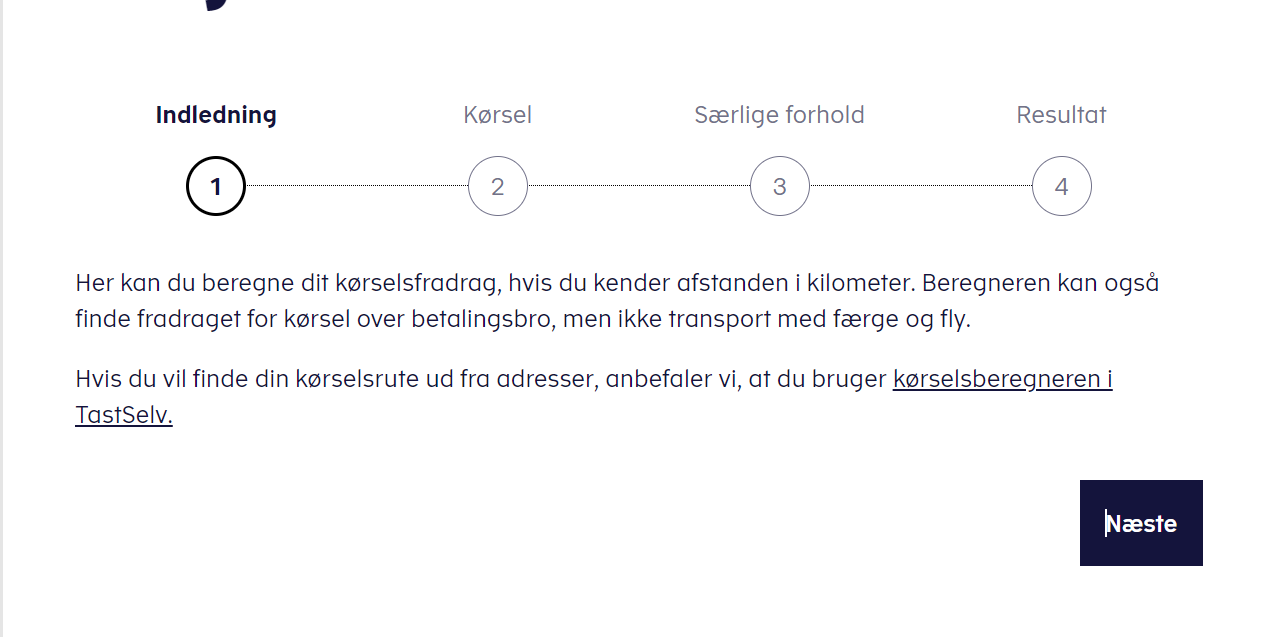The image size is (1272, 637).
Task: Open the kørselsberegneren i link text
Action: 1002,380
